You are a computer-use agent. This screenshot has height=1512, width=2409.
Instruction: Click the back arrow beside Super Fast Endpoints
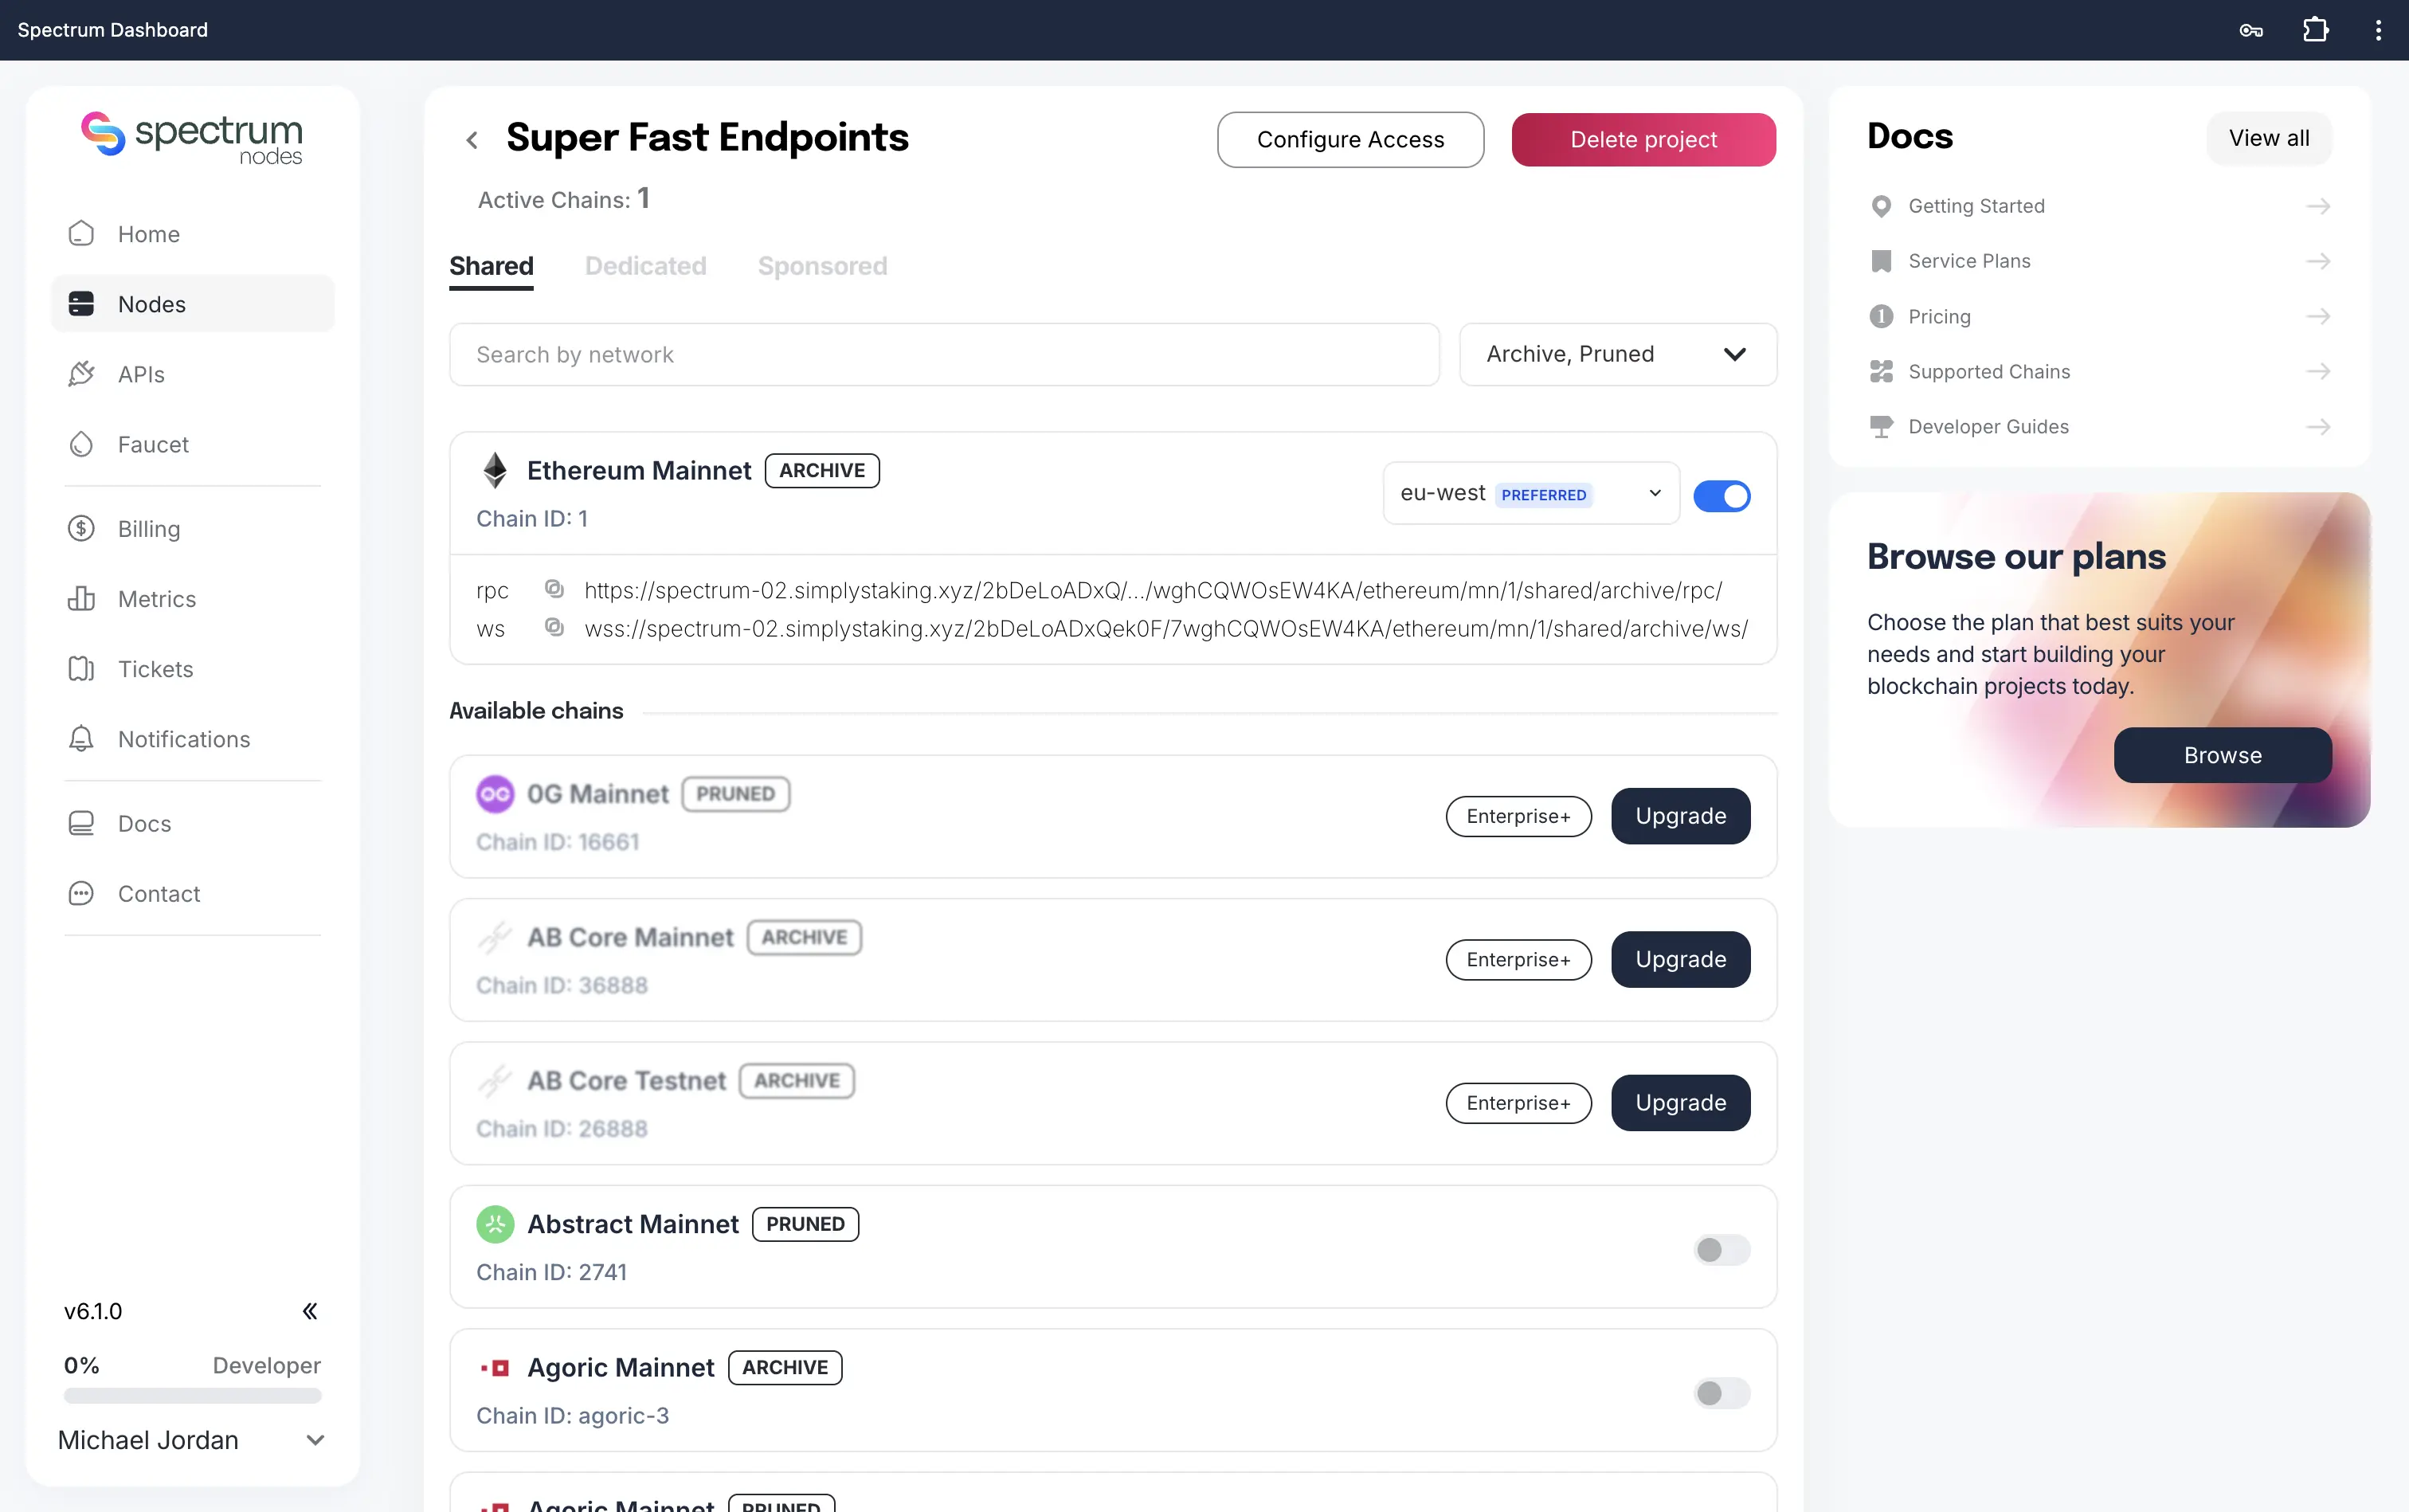[x=472, y=140]
